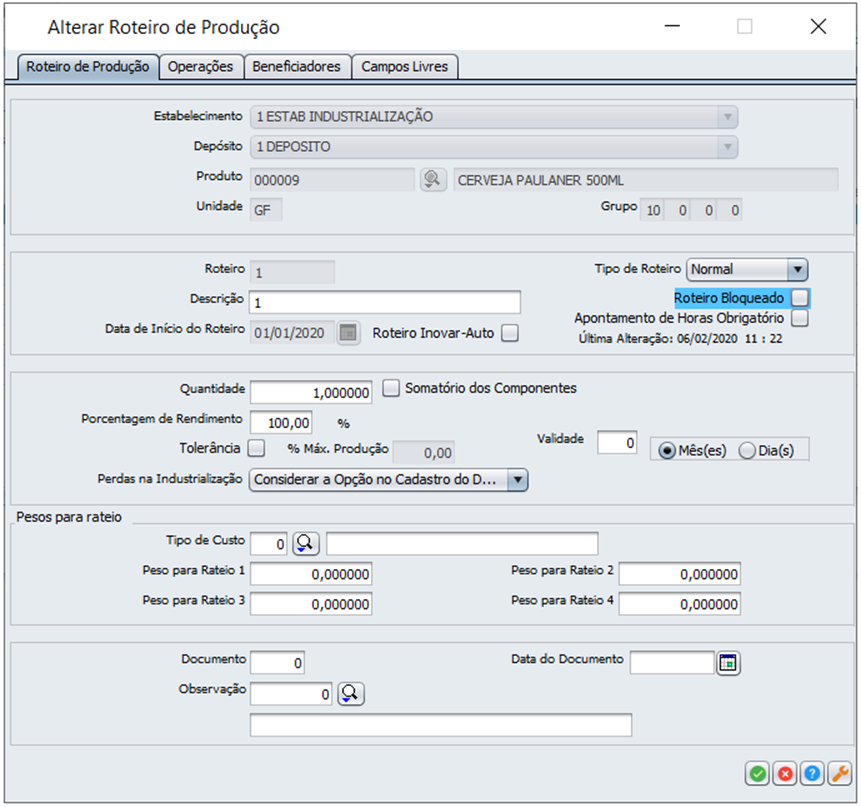The image size is (861, 807).
Task: Toggle Roteiro Inovar-Auto checkbox
Action: [x=510, y=333]
